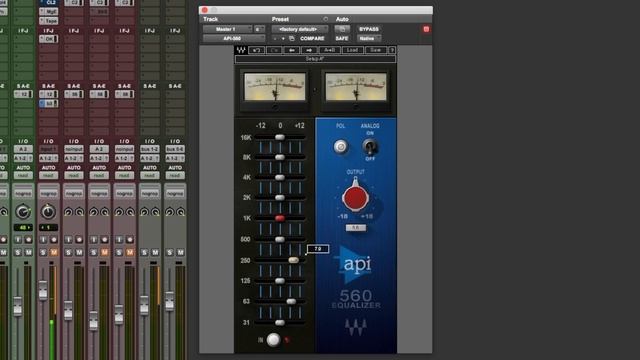
Task: Click the 500 band slider handle
Action: (280, 239)
